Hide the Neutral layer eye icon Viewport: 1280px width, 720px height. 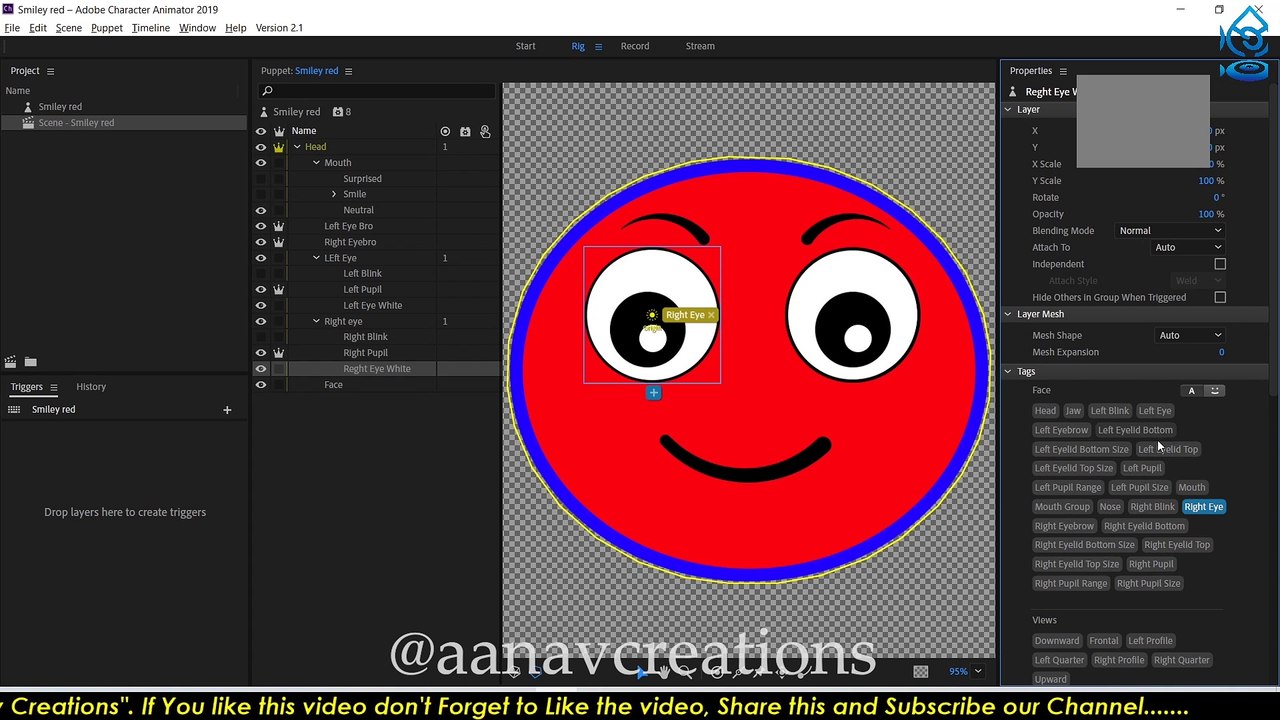pos(261,211)
